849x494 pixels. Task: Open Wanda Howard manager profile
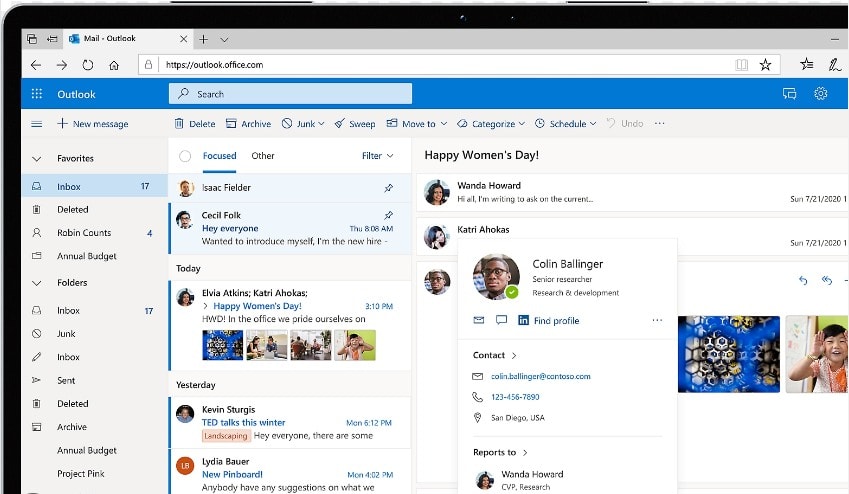[520, 480]
